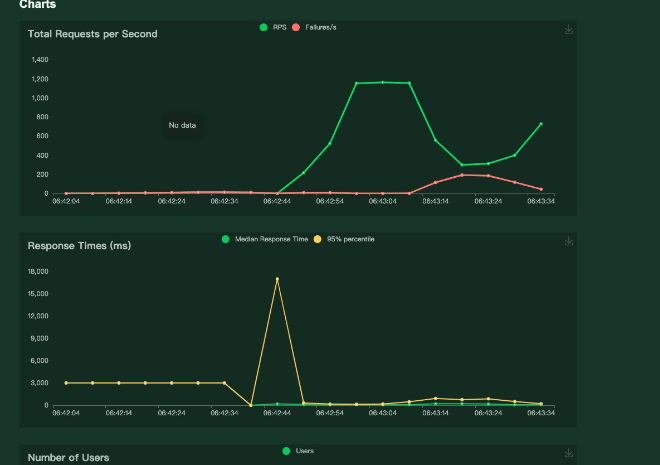Click the green RPS legend dot
This screenshot has width=660, height=465.
click(263, 27)
